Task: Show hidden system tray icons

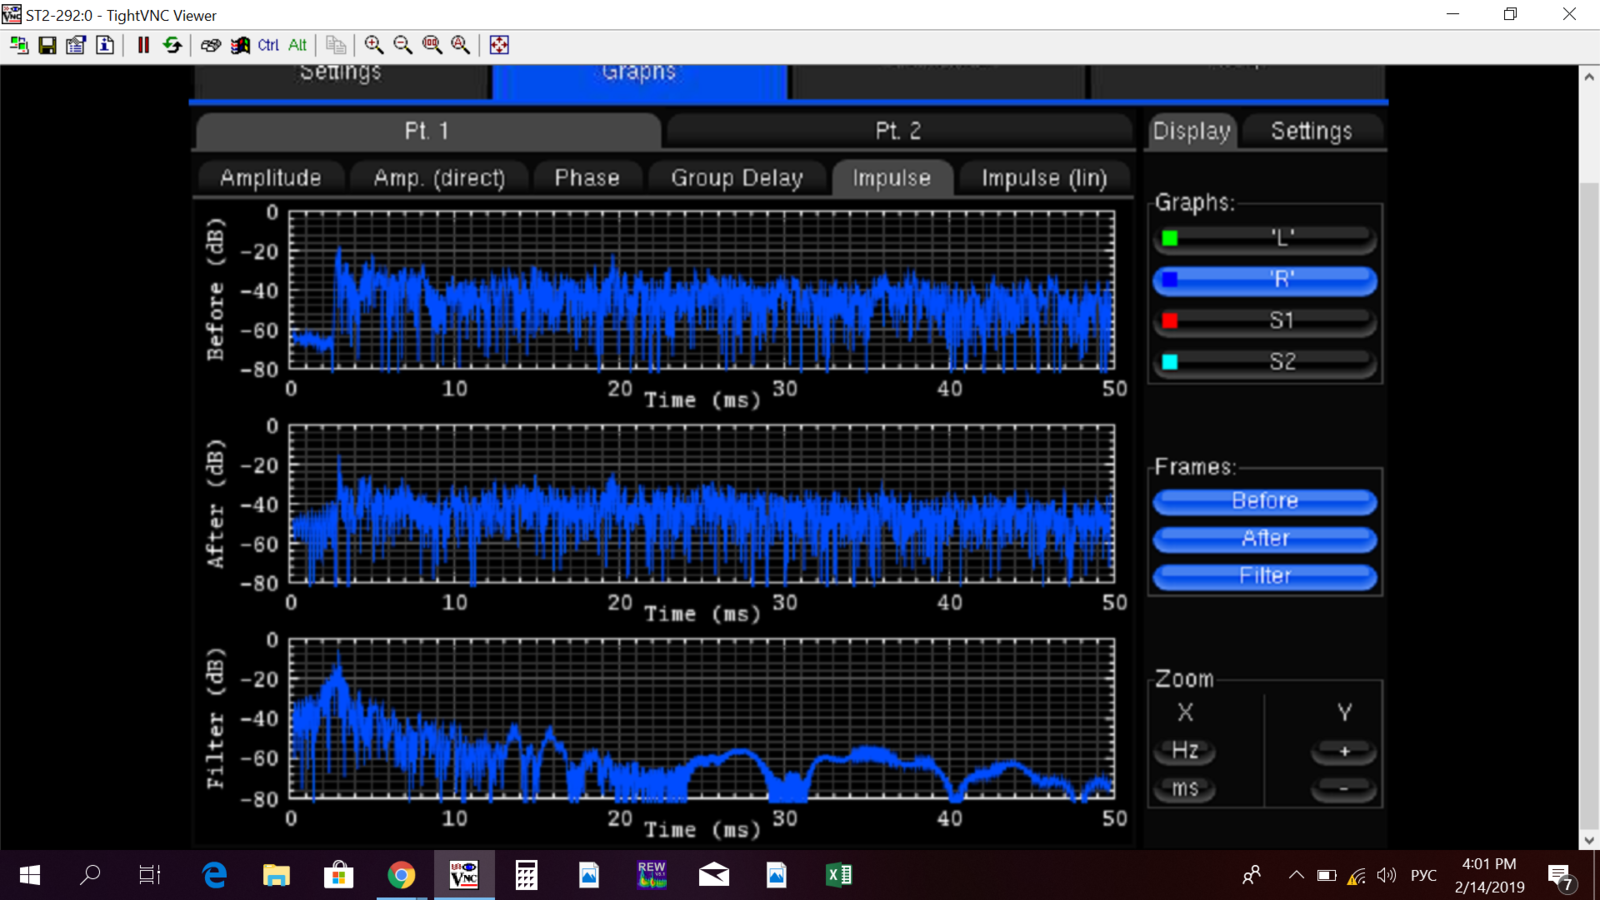Action: 1296,875
